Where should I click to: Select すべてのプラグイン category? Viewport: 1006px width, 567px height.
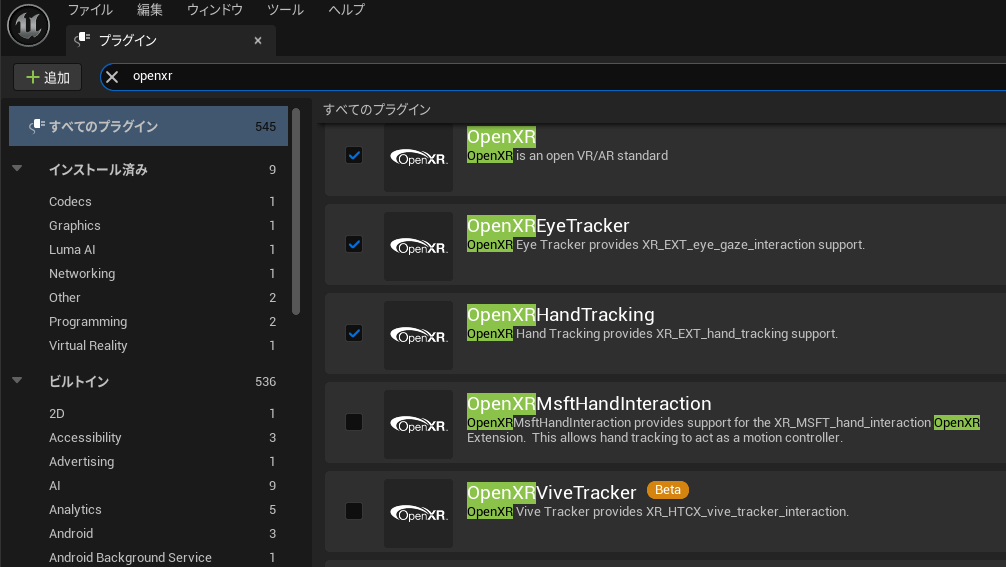(x=148, y=126)
